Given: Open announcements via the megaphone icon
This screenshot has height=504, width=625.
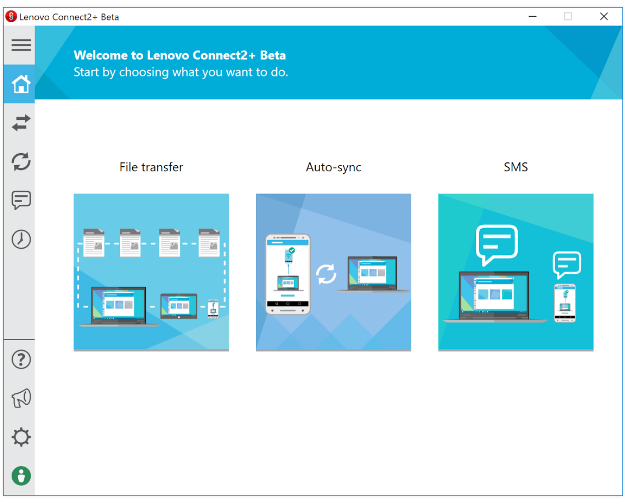Looking at the screenshot, I should [x=21, y=398].
